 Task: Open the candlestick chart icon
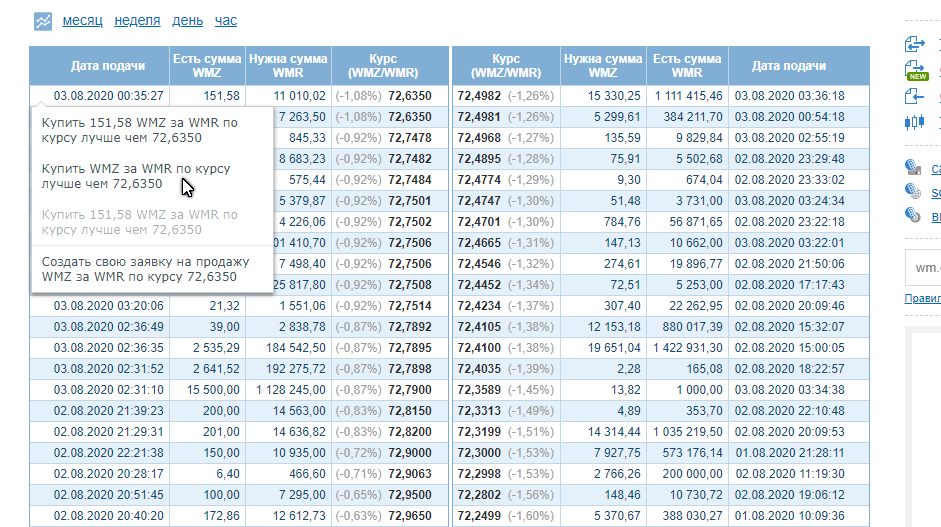[x=914, y=122]
